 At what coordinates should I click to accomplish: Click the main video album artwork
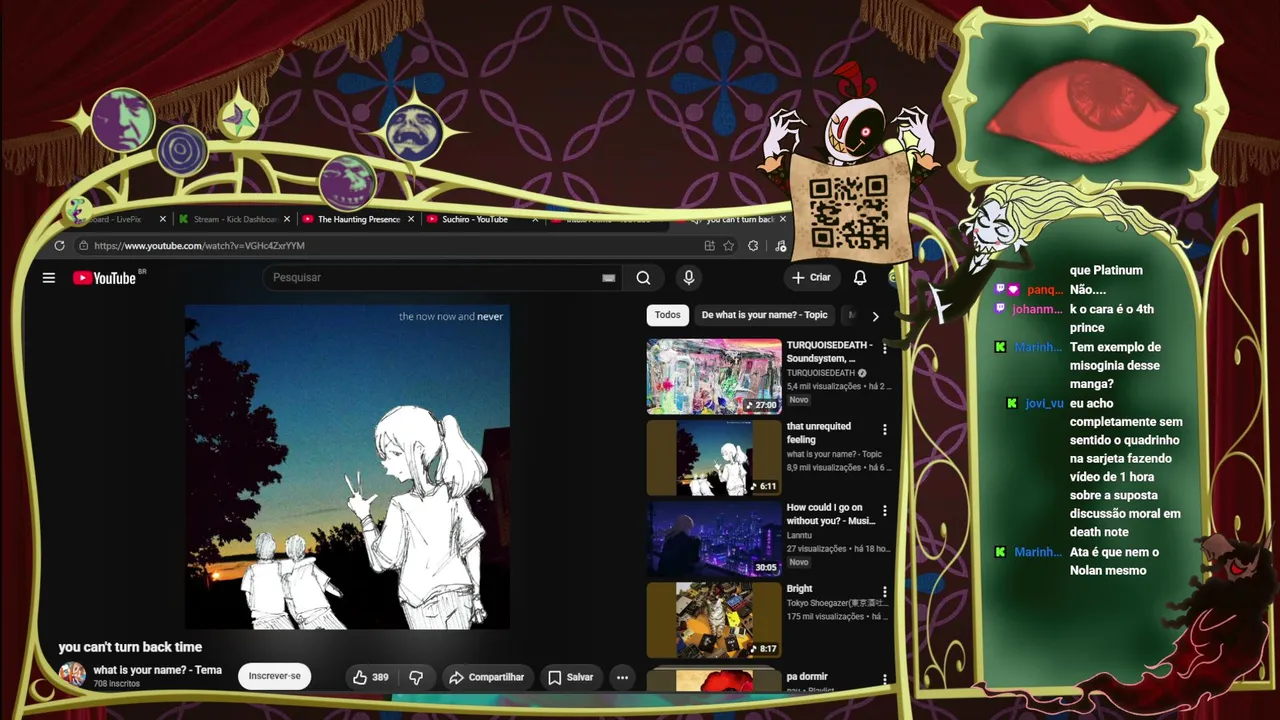point(347,467)
